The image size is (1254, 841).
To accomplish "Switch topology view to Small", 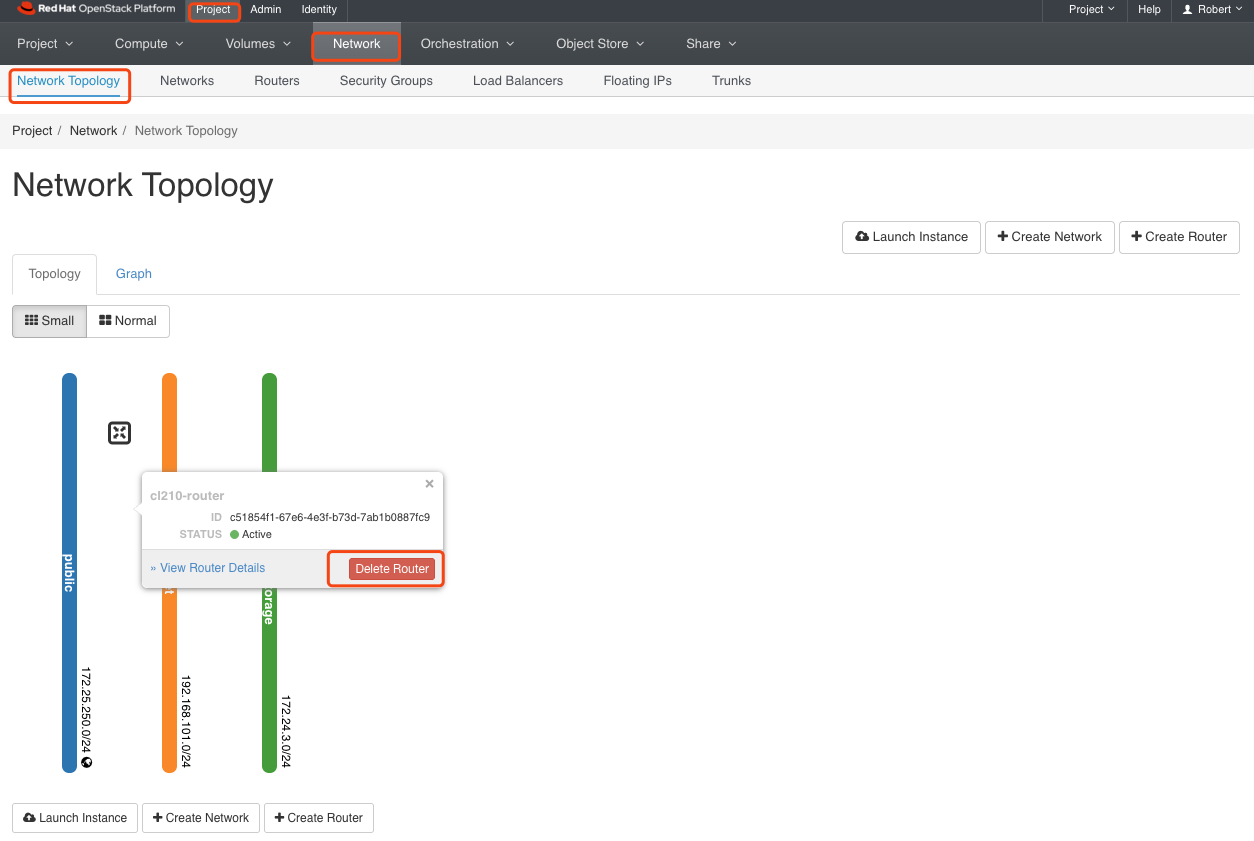I will tap(49, 321).
